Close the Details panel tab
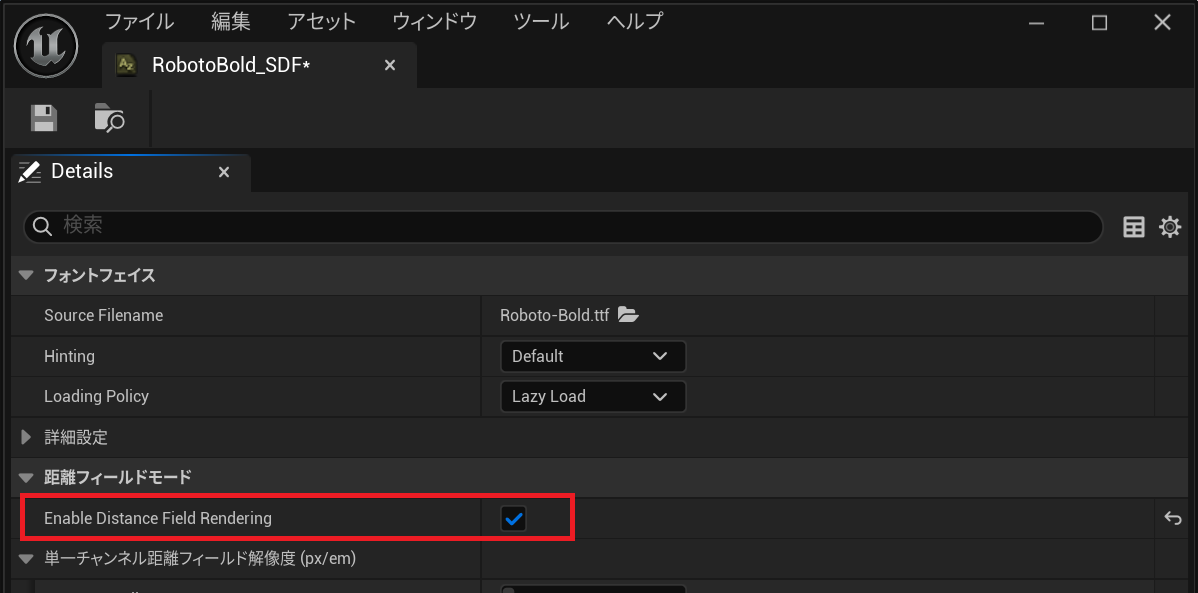This screenshot has height=593, width=1198. pyautogui.click(x=224, y=173)
